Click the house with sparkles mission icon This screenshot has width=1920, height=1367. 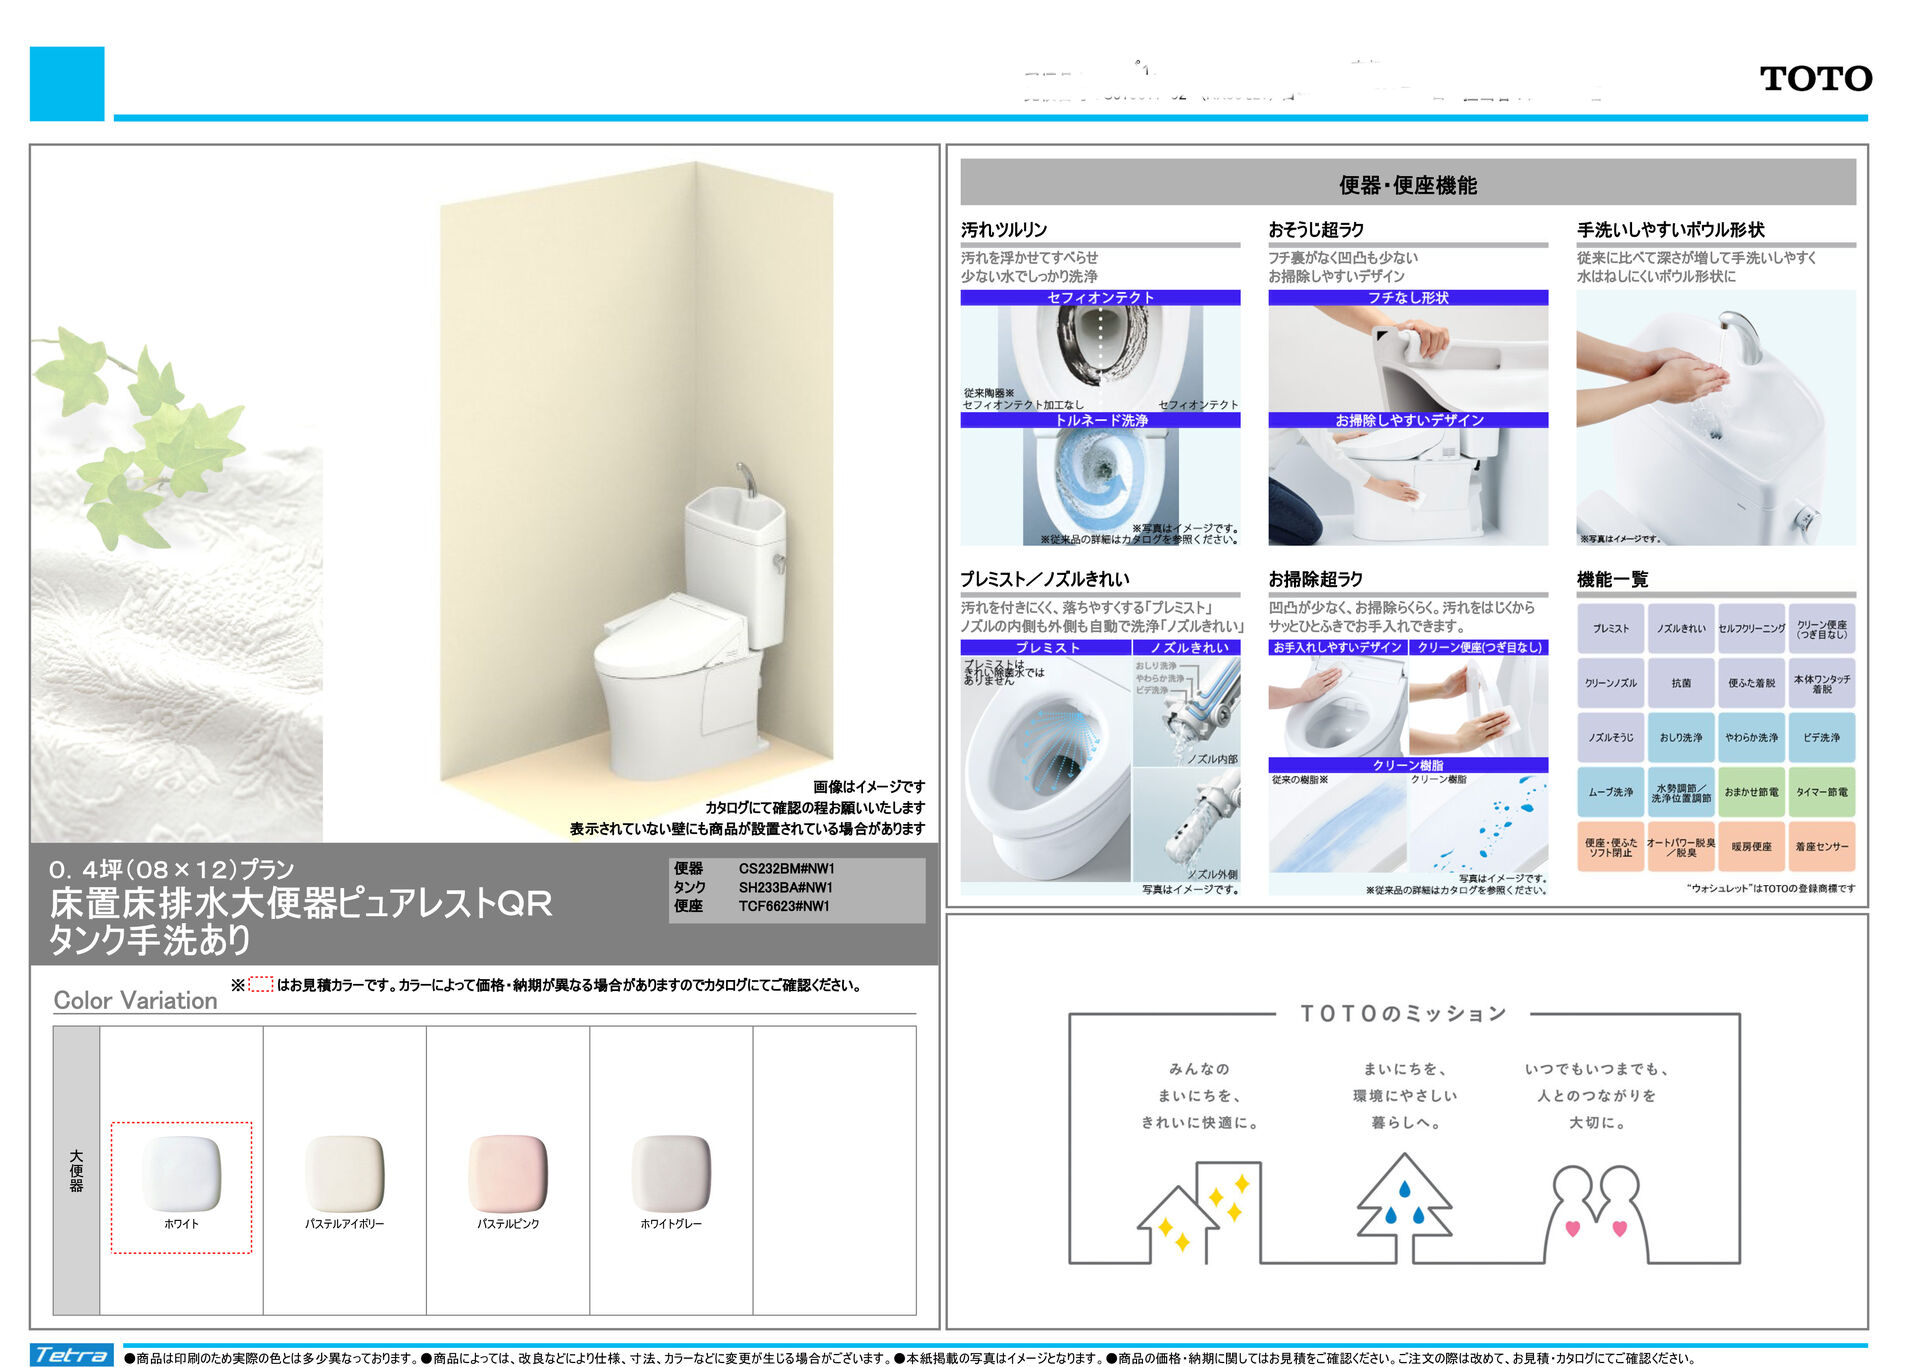click(x=1200, y=1212)
